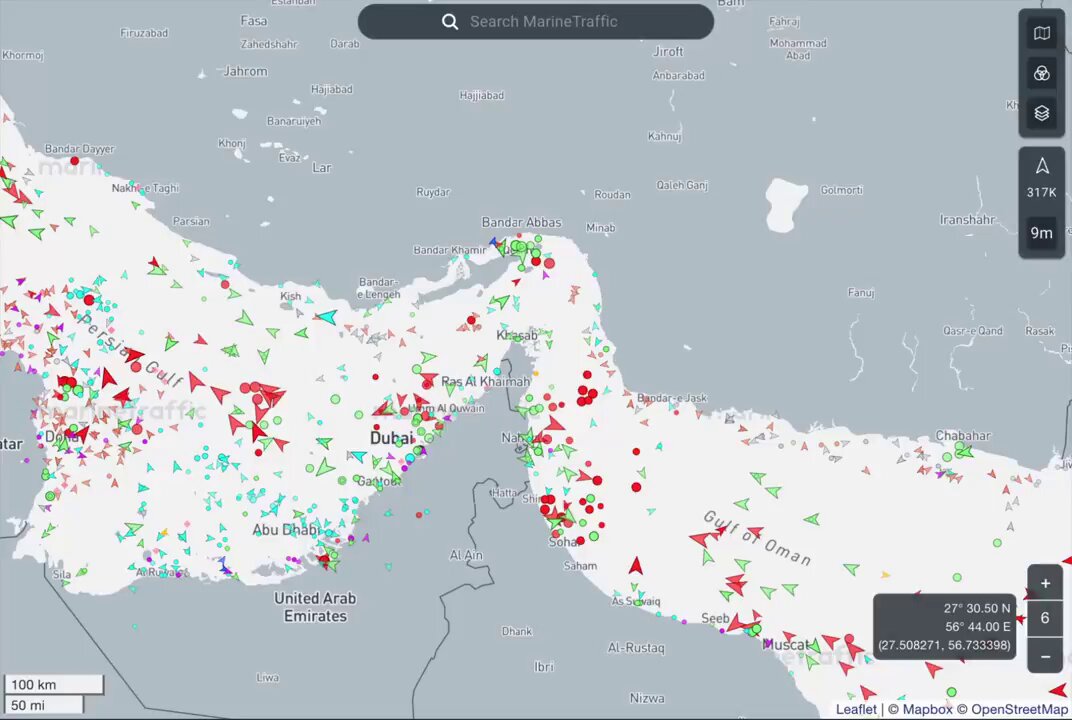Open the map filters circles icon
This screenshot has width=1072, height=720.
[x=1041, y=73]
